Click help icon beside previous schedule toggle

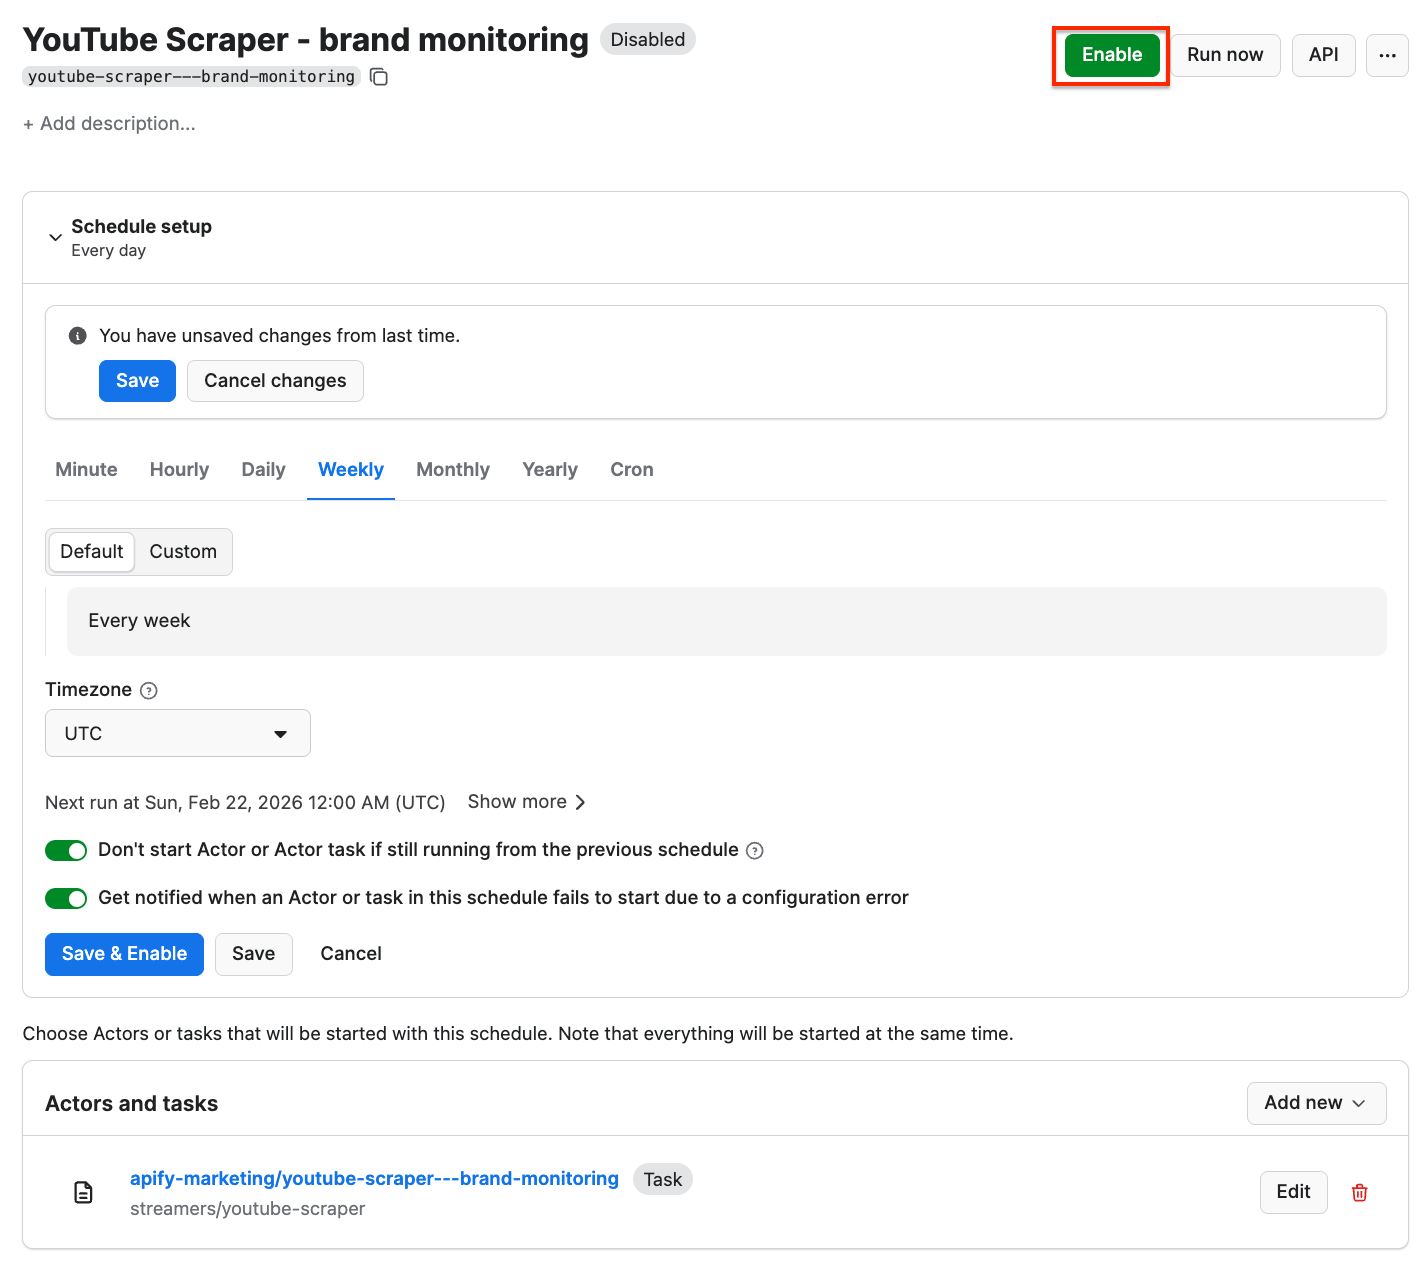point(755,851)
